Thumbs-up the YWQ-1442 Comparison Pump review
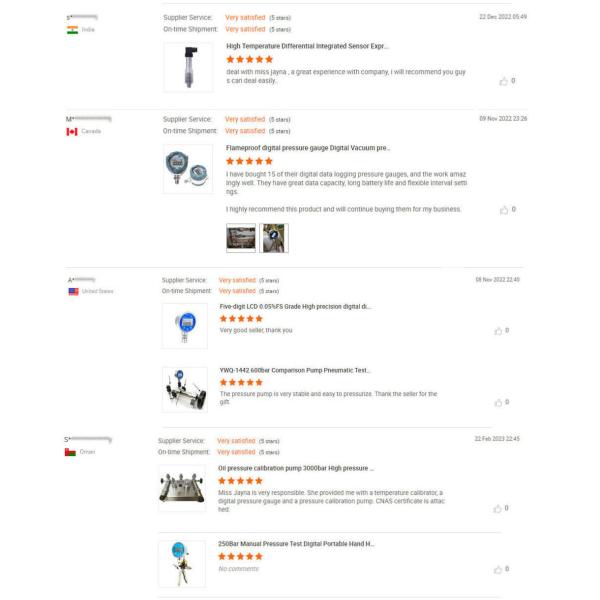The image size is (600, 600). coord(497,402)
